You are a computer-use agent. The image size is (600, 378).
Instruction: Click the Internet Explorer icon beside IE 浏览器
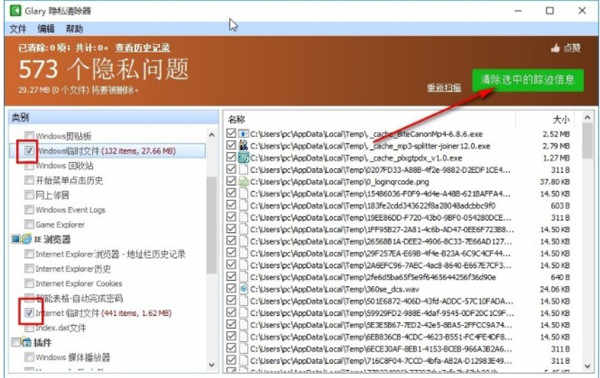click(26, 239)
